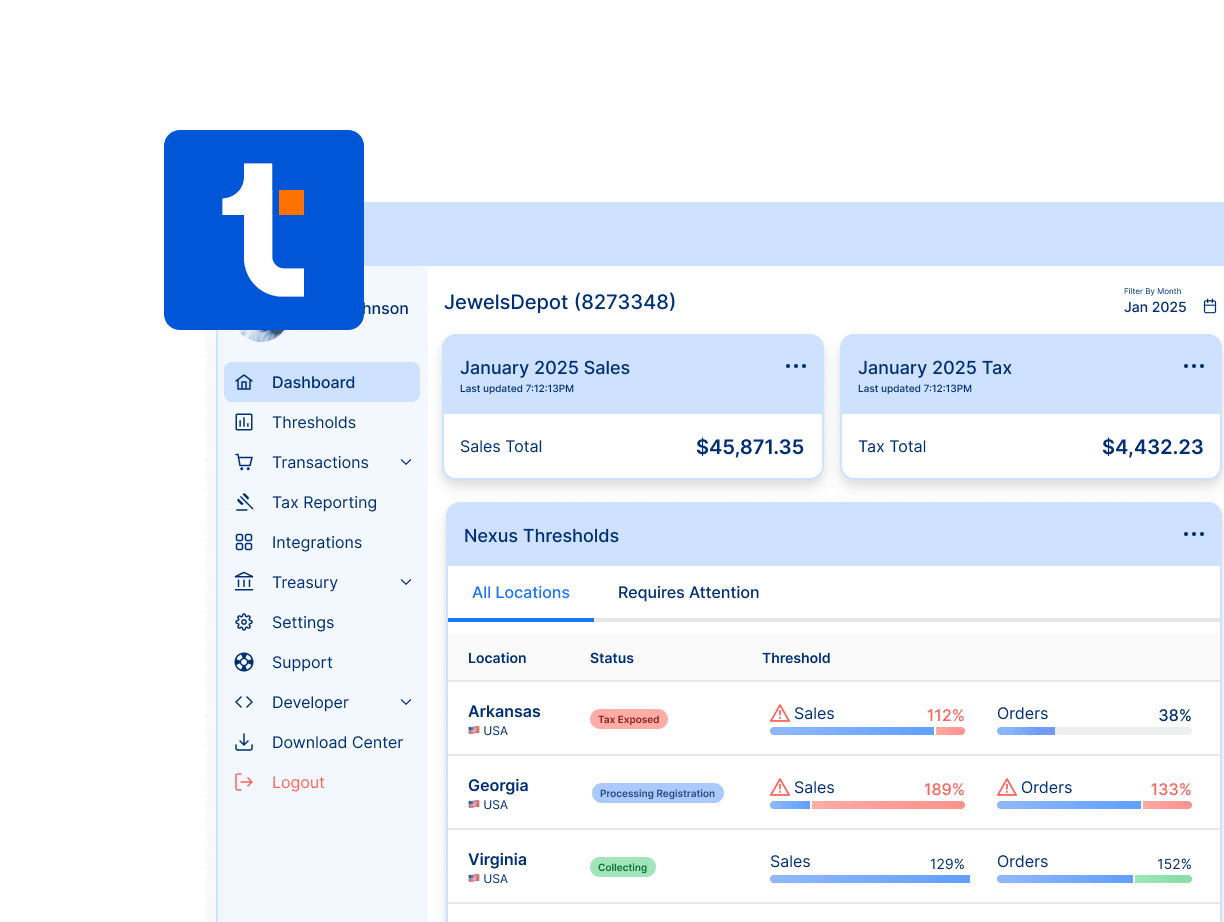Click the Logout exit icon

[x=244, y=782]
